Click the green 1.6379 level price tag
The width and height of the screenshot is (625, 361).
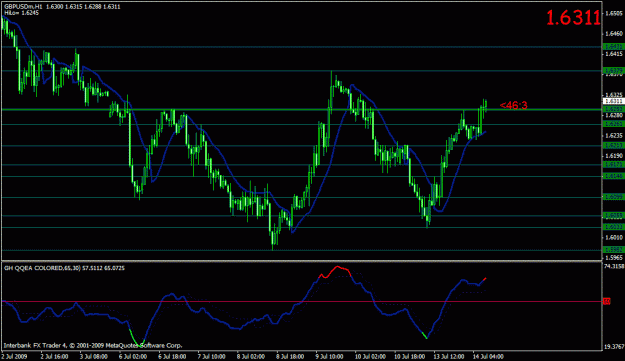(x=614, y=71)
